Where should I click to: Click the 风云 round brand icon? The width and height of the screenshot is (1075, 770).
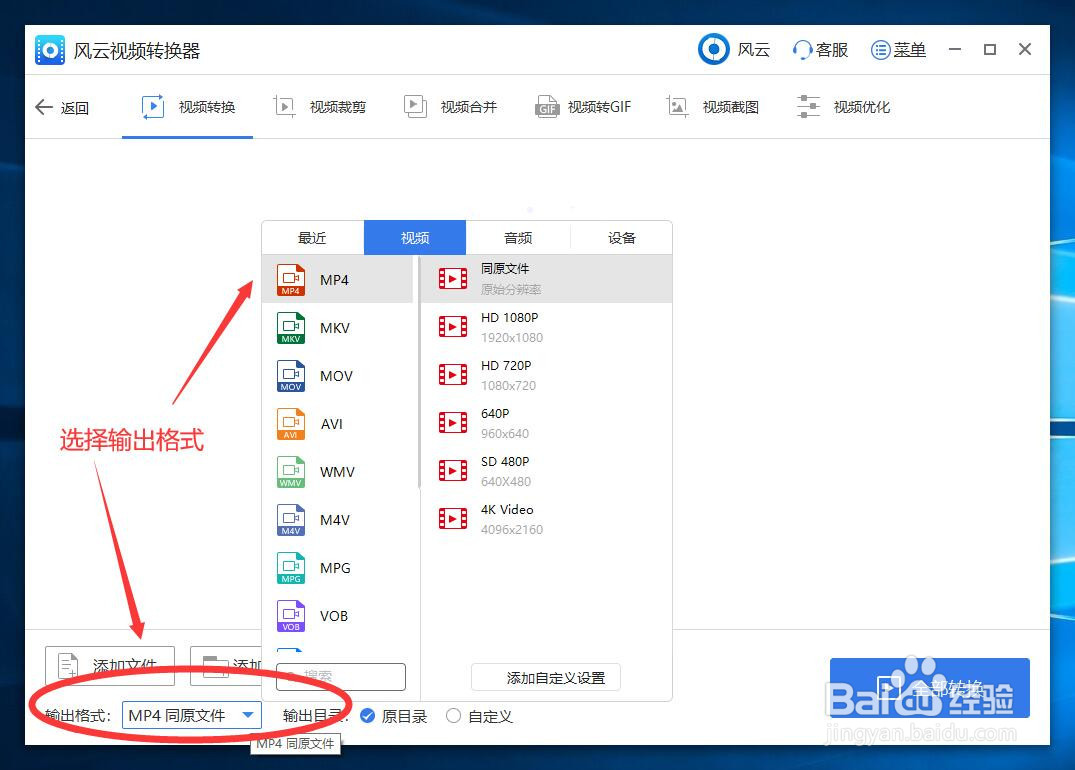tap(714, 49)
